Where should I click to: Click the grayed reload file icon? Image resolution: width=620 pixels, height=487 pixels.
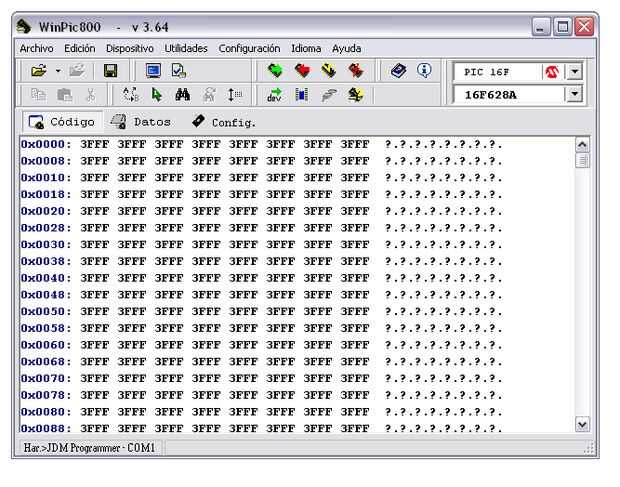[x=77, y=71]
